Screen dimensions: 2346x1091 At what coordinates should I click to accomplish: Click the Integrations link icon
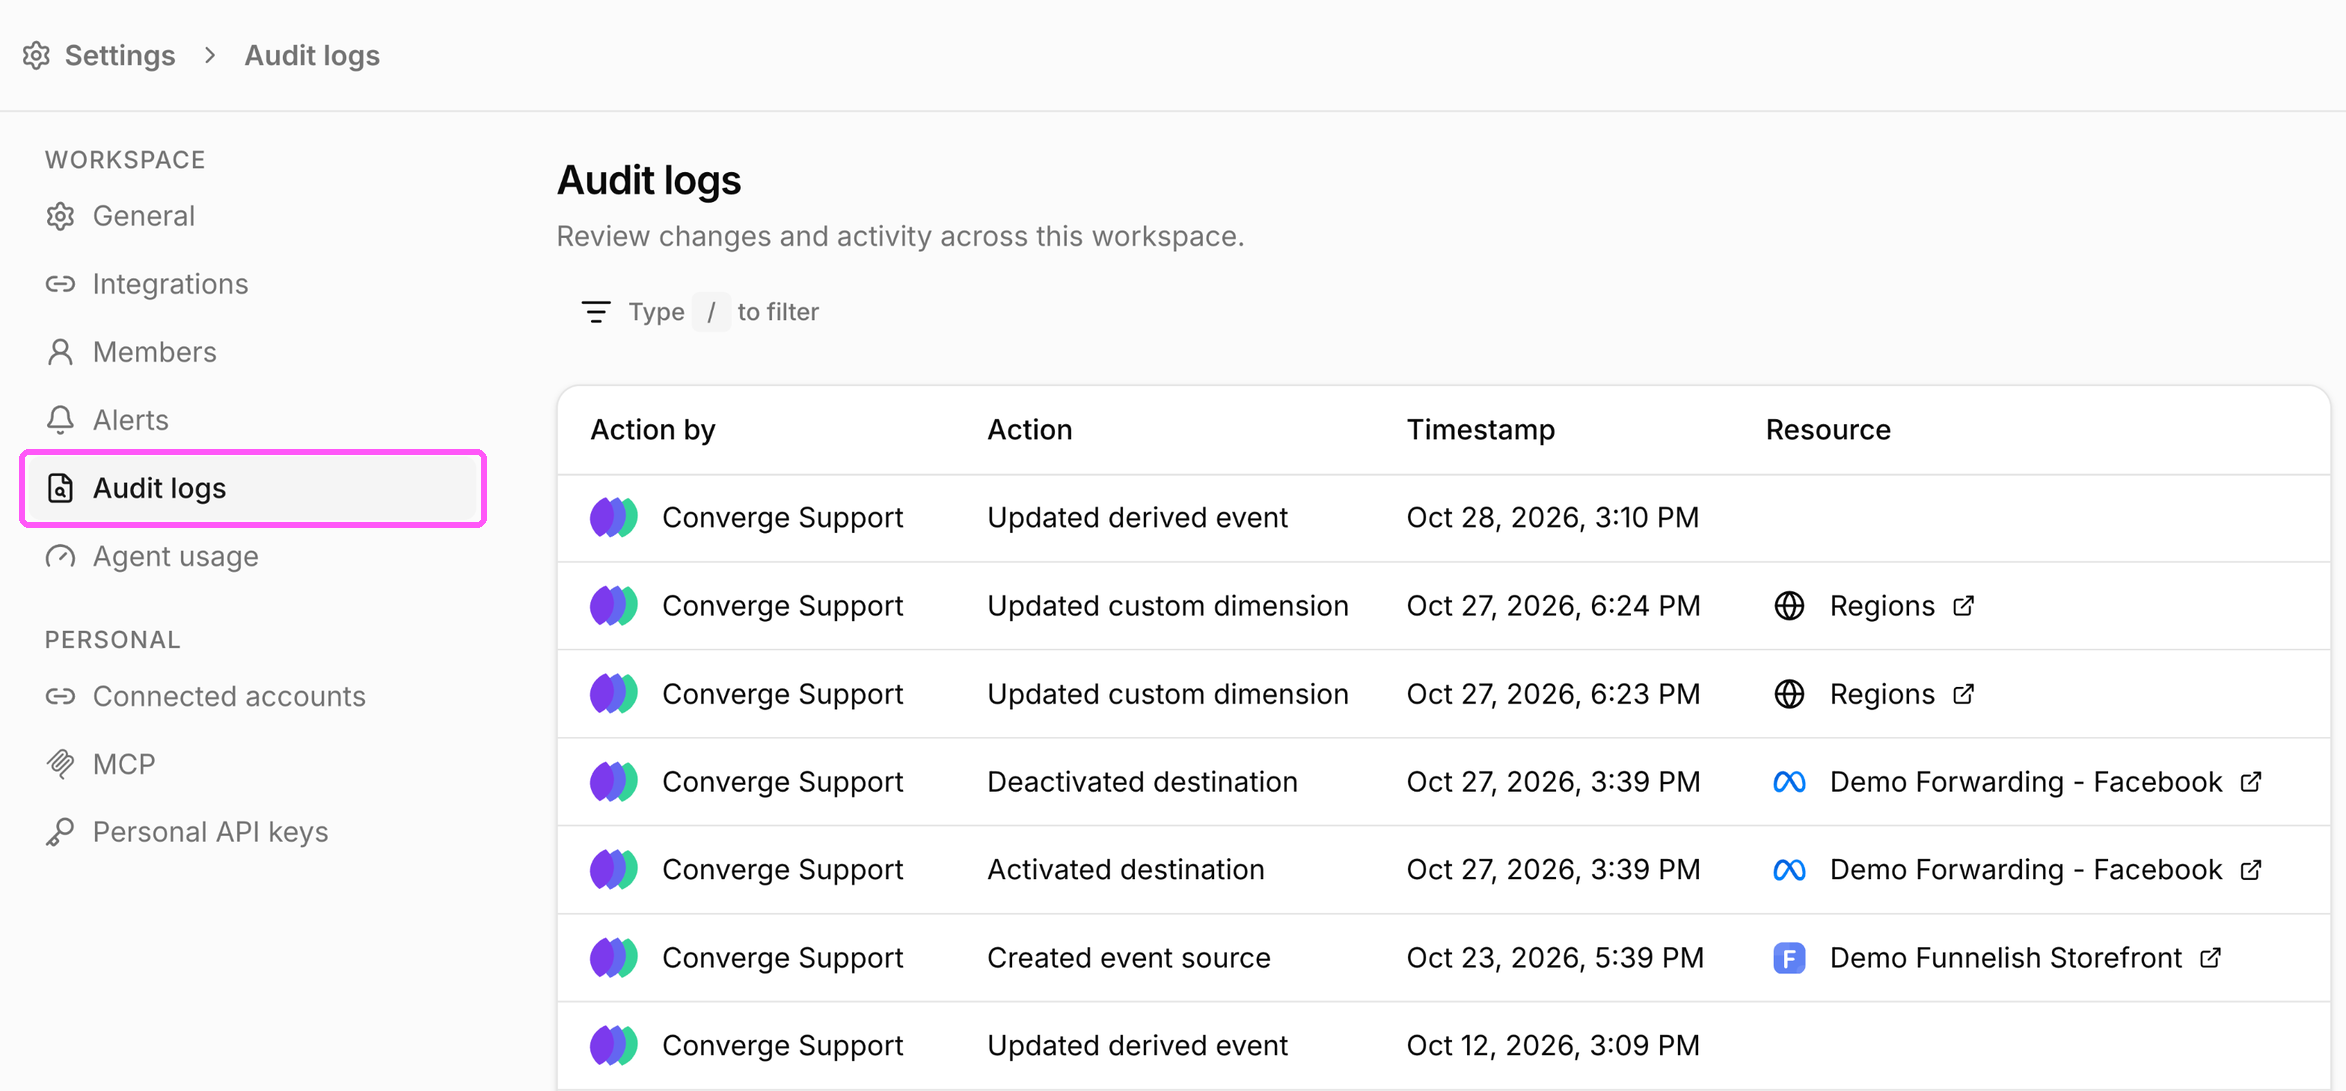coord(60,284)
